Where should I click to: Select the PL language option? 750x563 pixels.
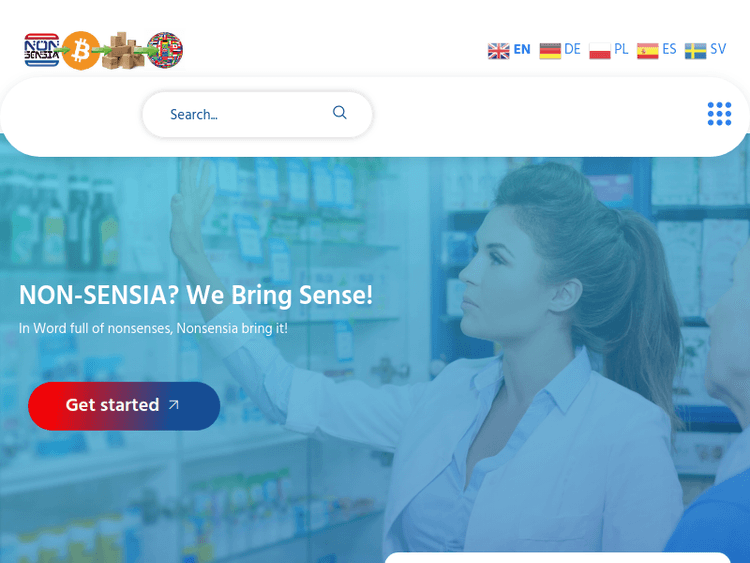pos(621,49)
